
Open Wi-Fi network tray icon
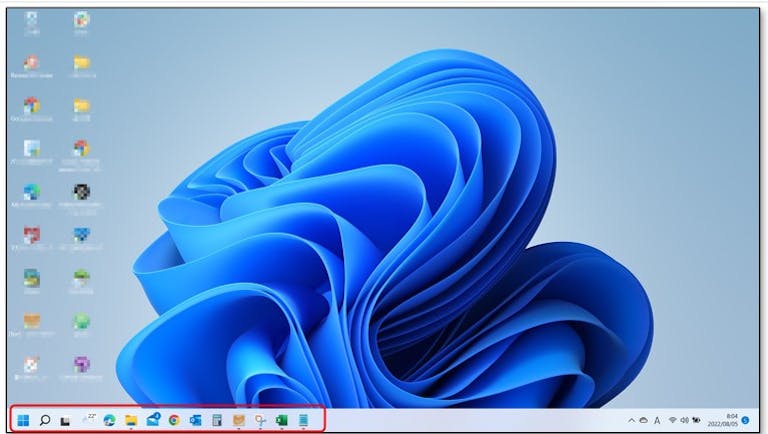[x=672, y=420]
